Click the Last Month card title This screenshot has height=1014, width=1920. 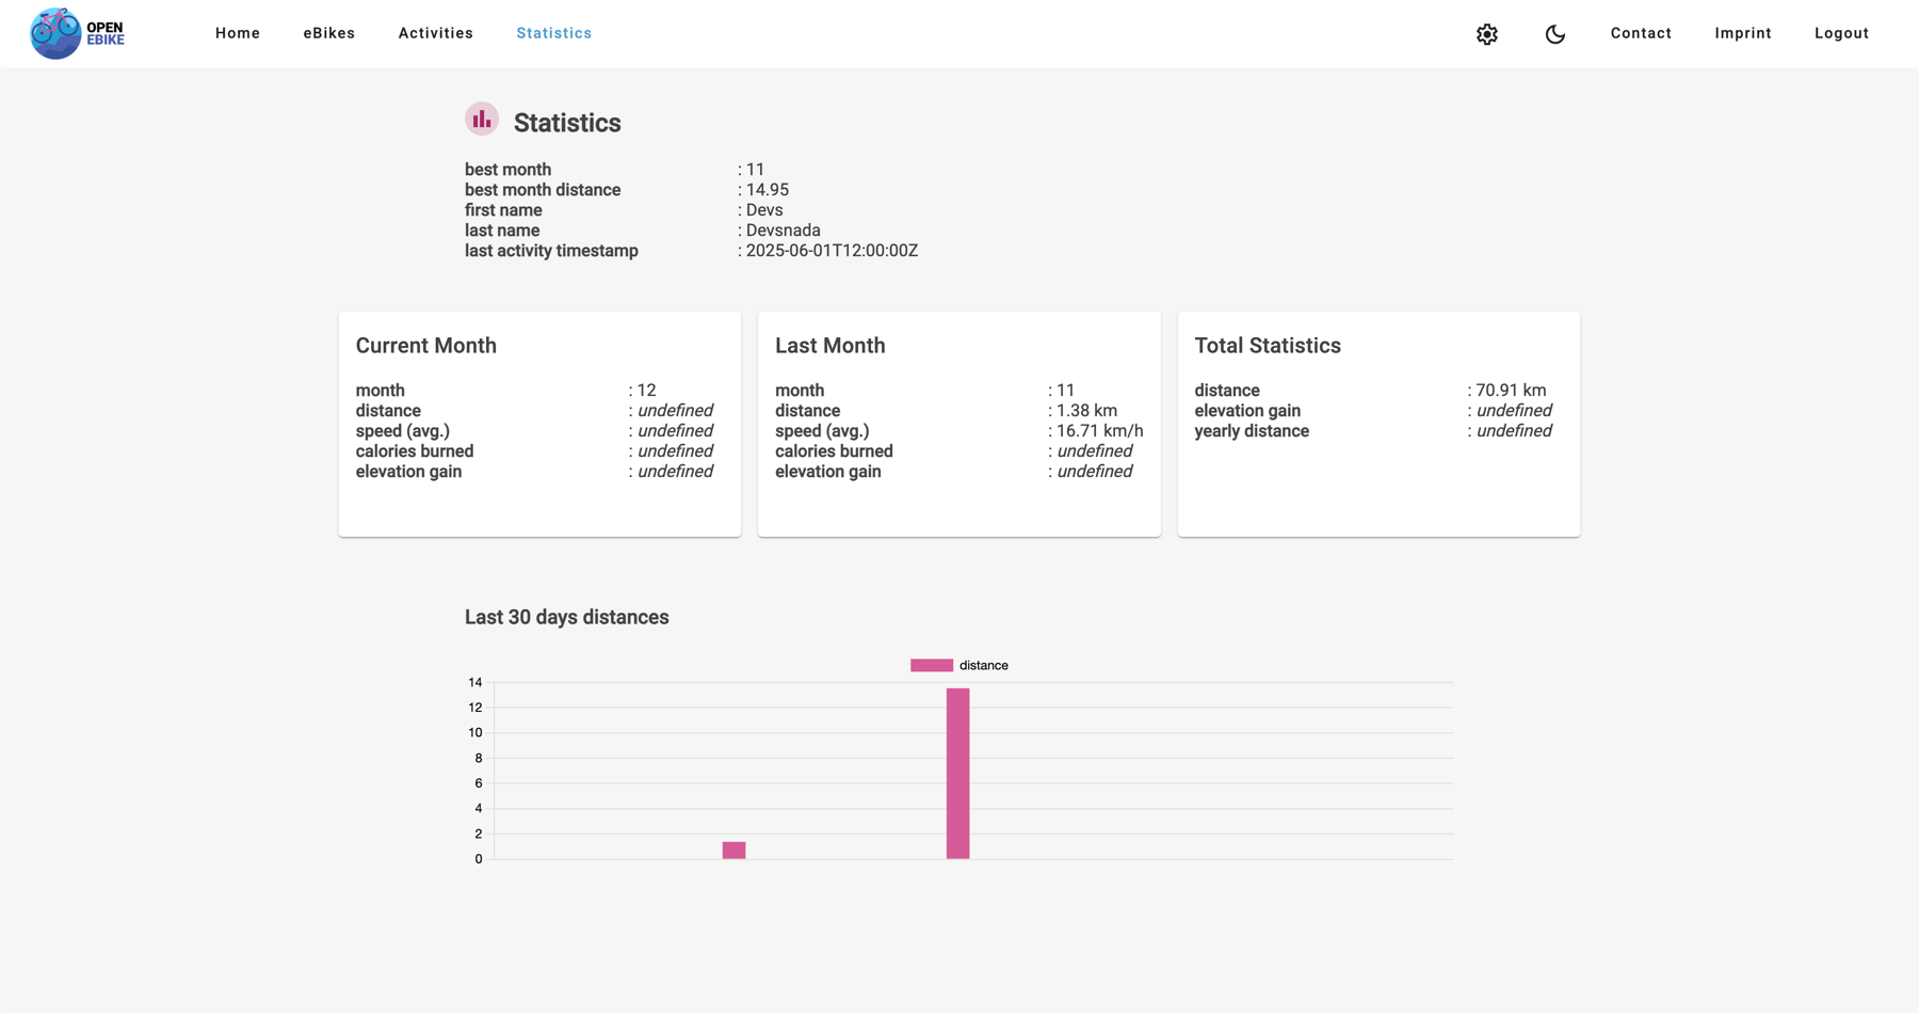click(830, 345)
